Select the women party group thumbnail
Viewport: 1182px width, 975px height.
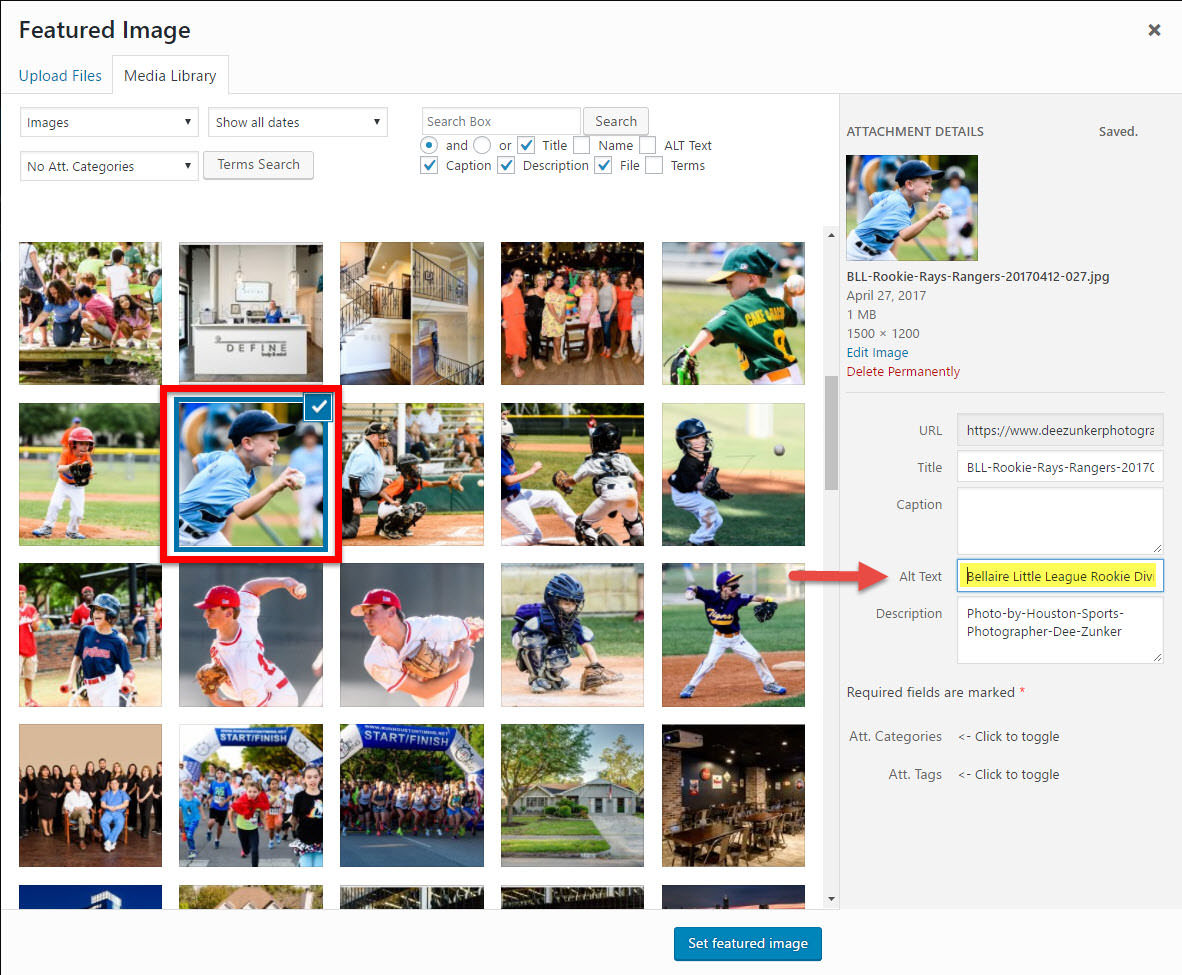[x=572, y=313]
